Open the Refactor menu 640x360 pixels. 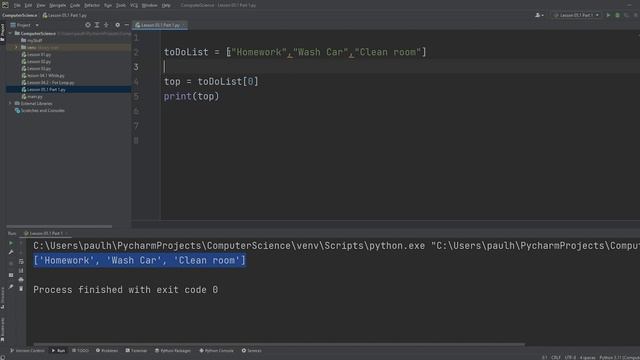click(x=92, y=5)
